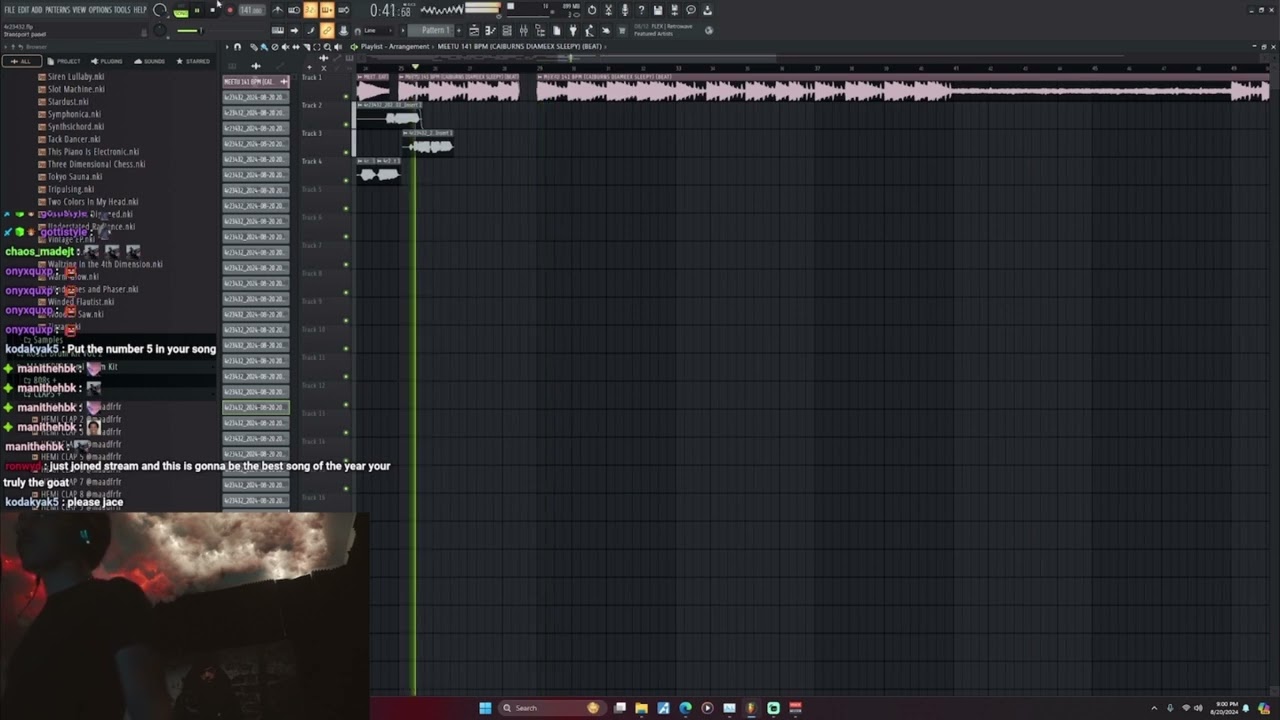Screen dimensions: 1280x720
Task: Click the shopping cart icon
Action: point(622,30)
